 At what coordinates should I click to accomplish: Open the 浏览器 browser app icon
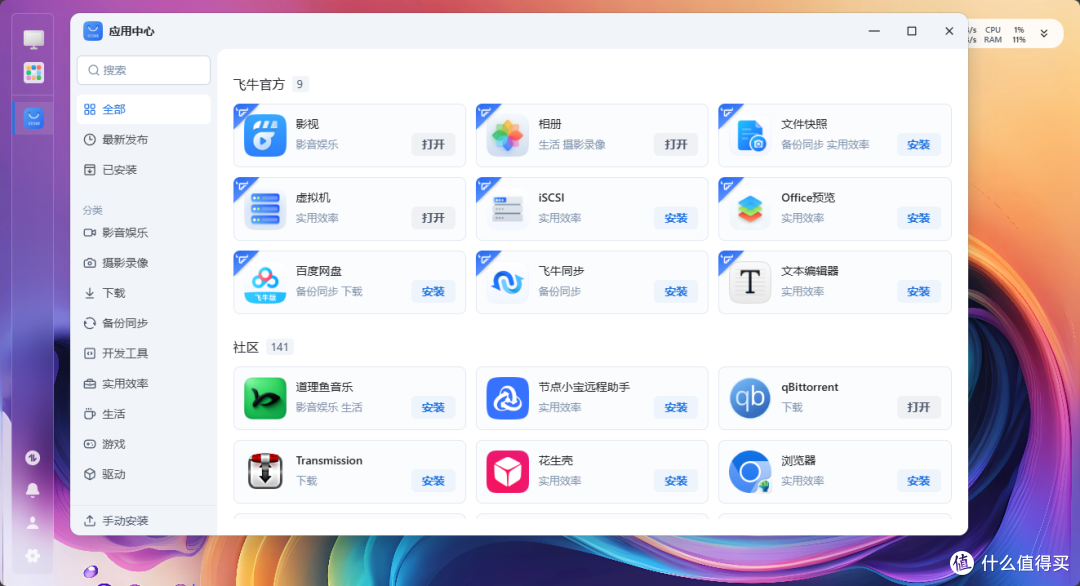[750, 472]
